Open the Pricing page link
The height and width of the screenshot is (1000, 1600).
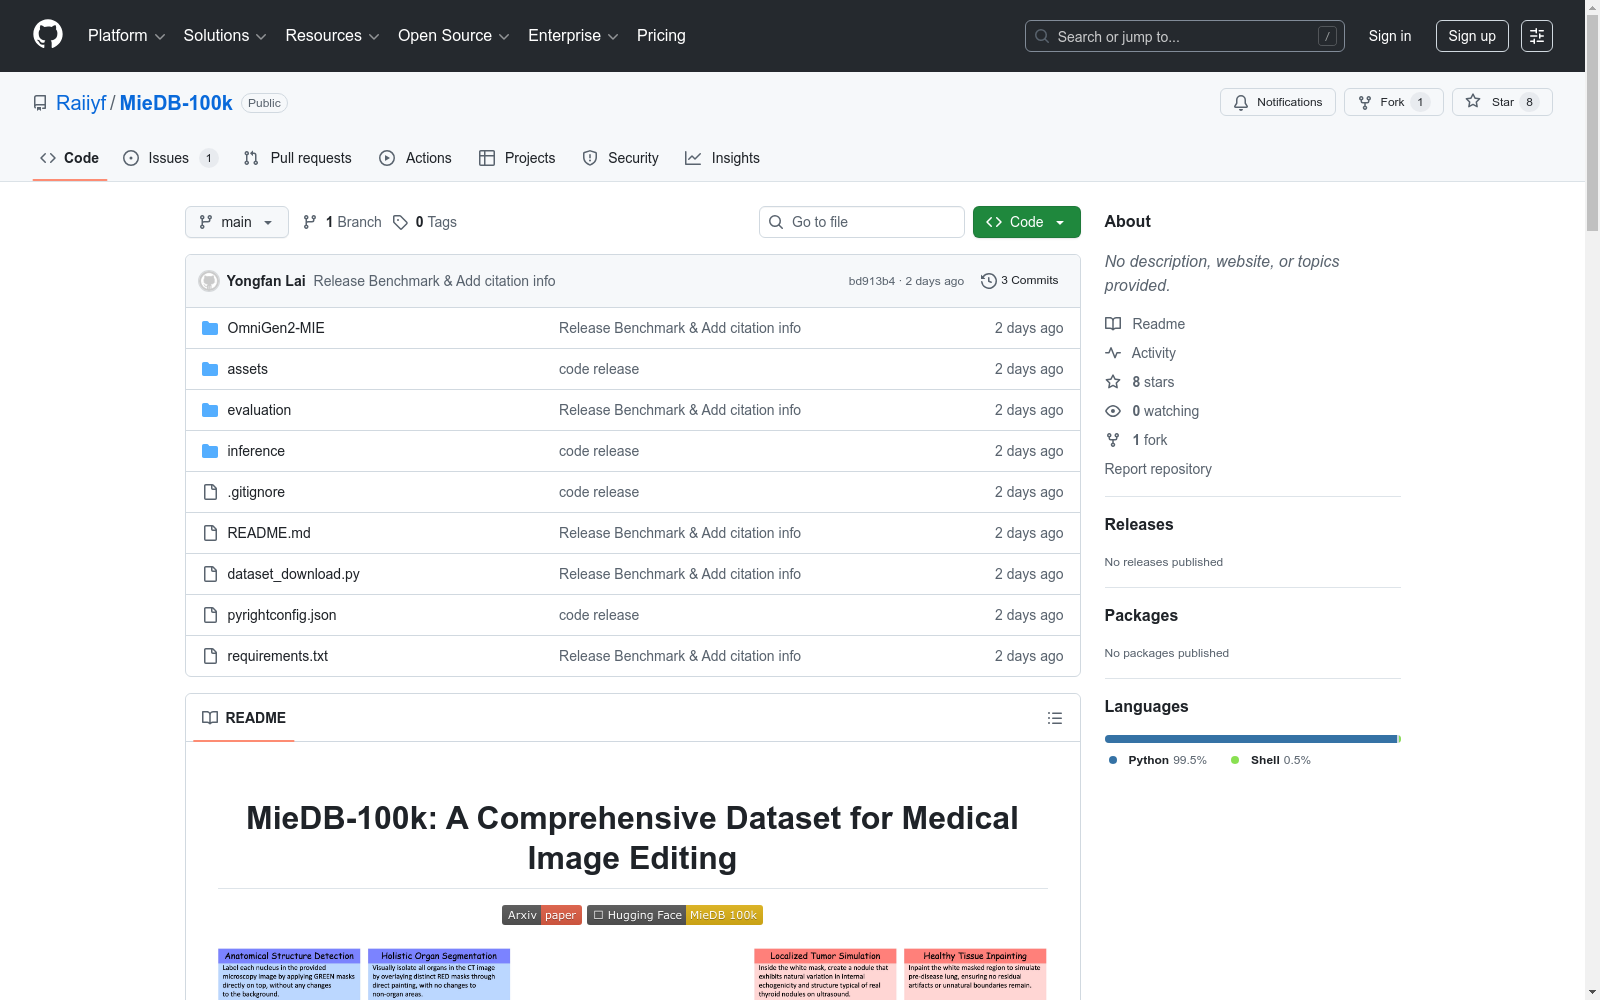pos(661,36)
